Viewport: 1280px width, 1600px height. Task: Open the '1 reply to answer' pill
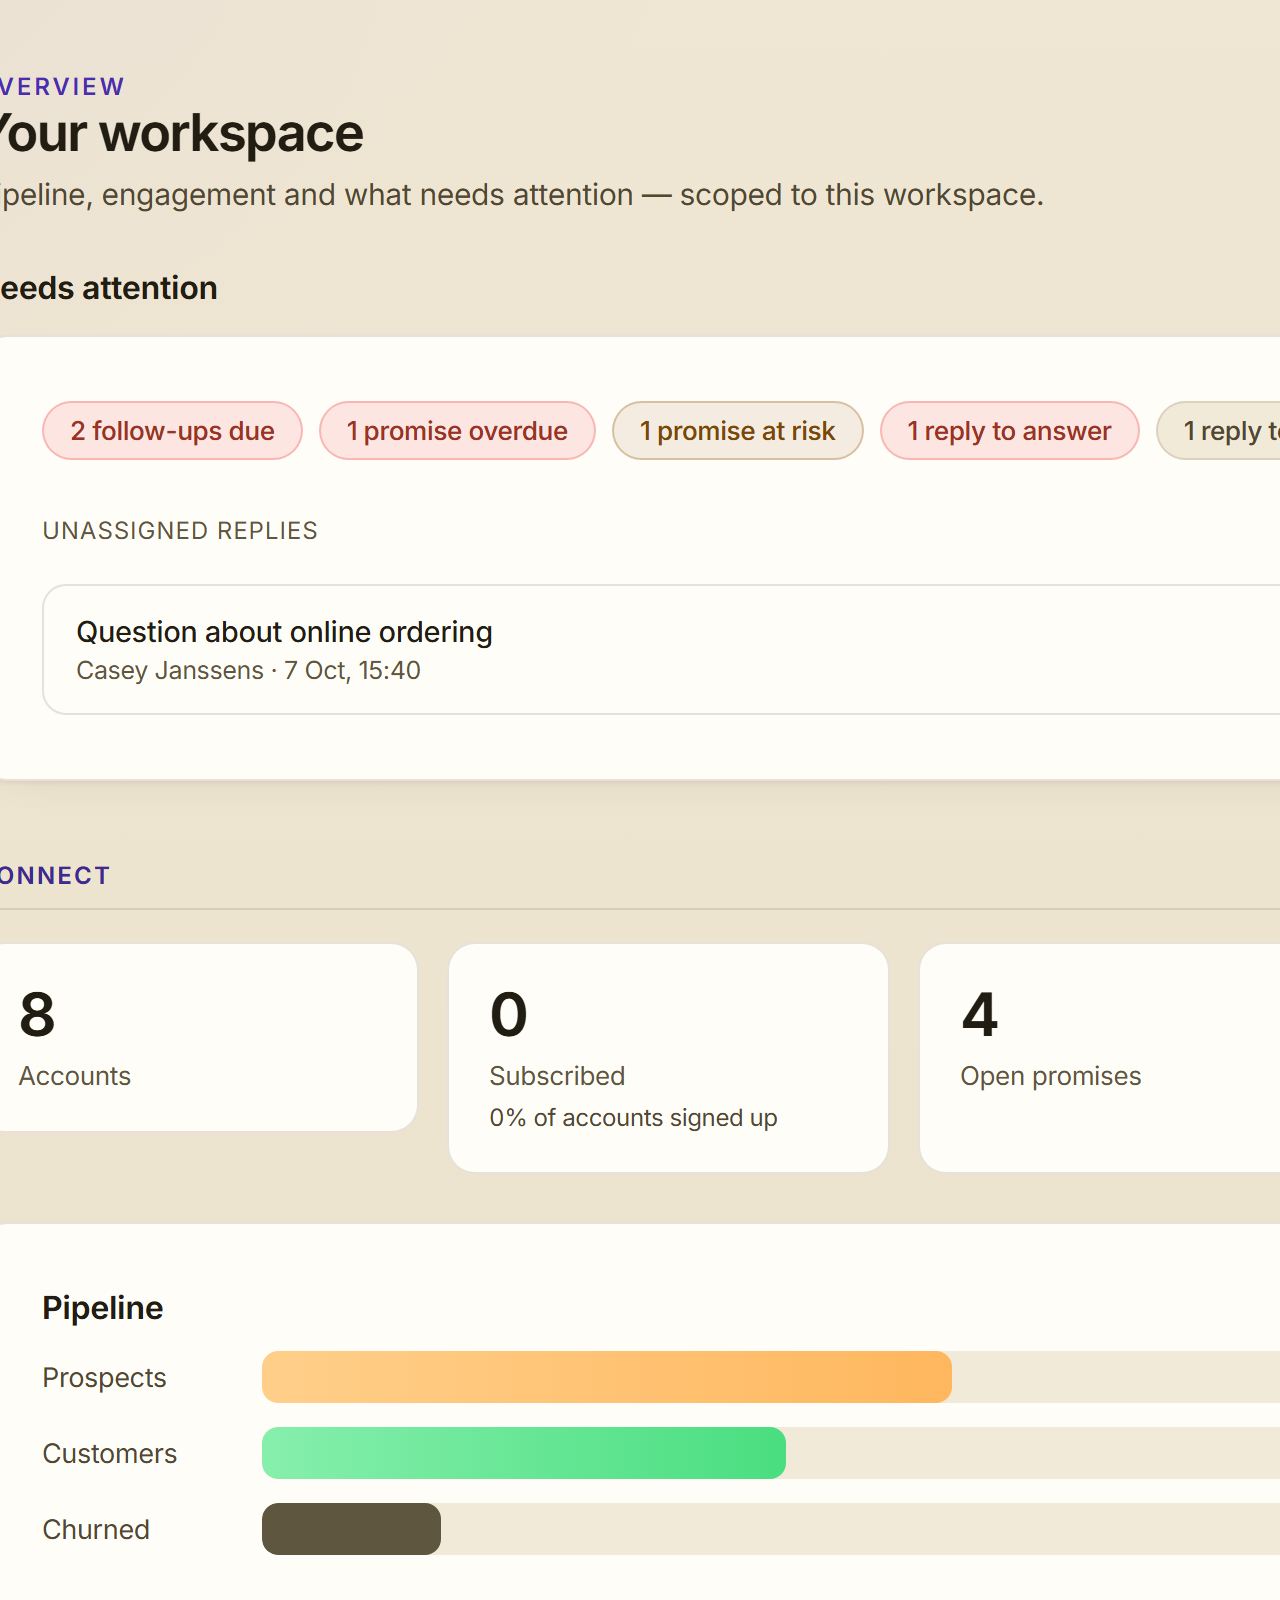pyautogui.click(x=1009, y=431)
